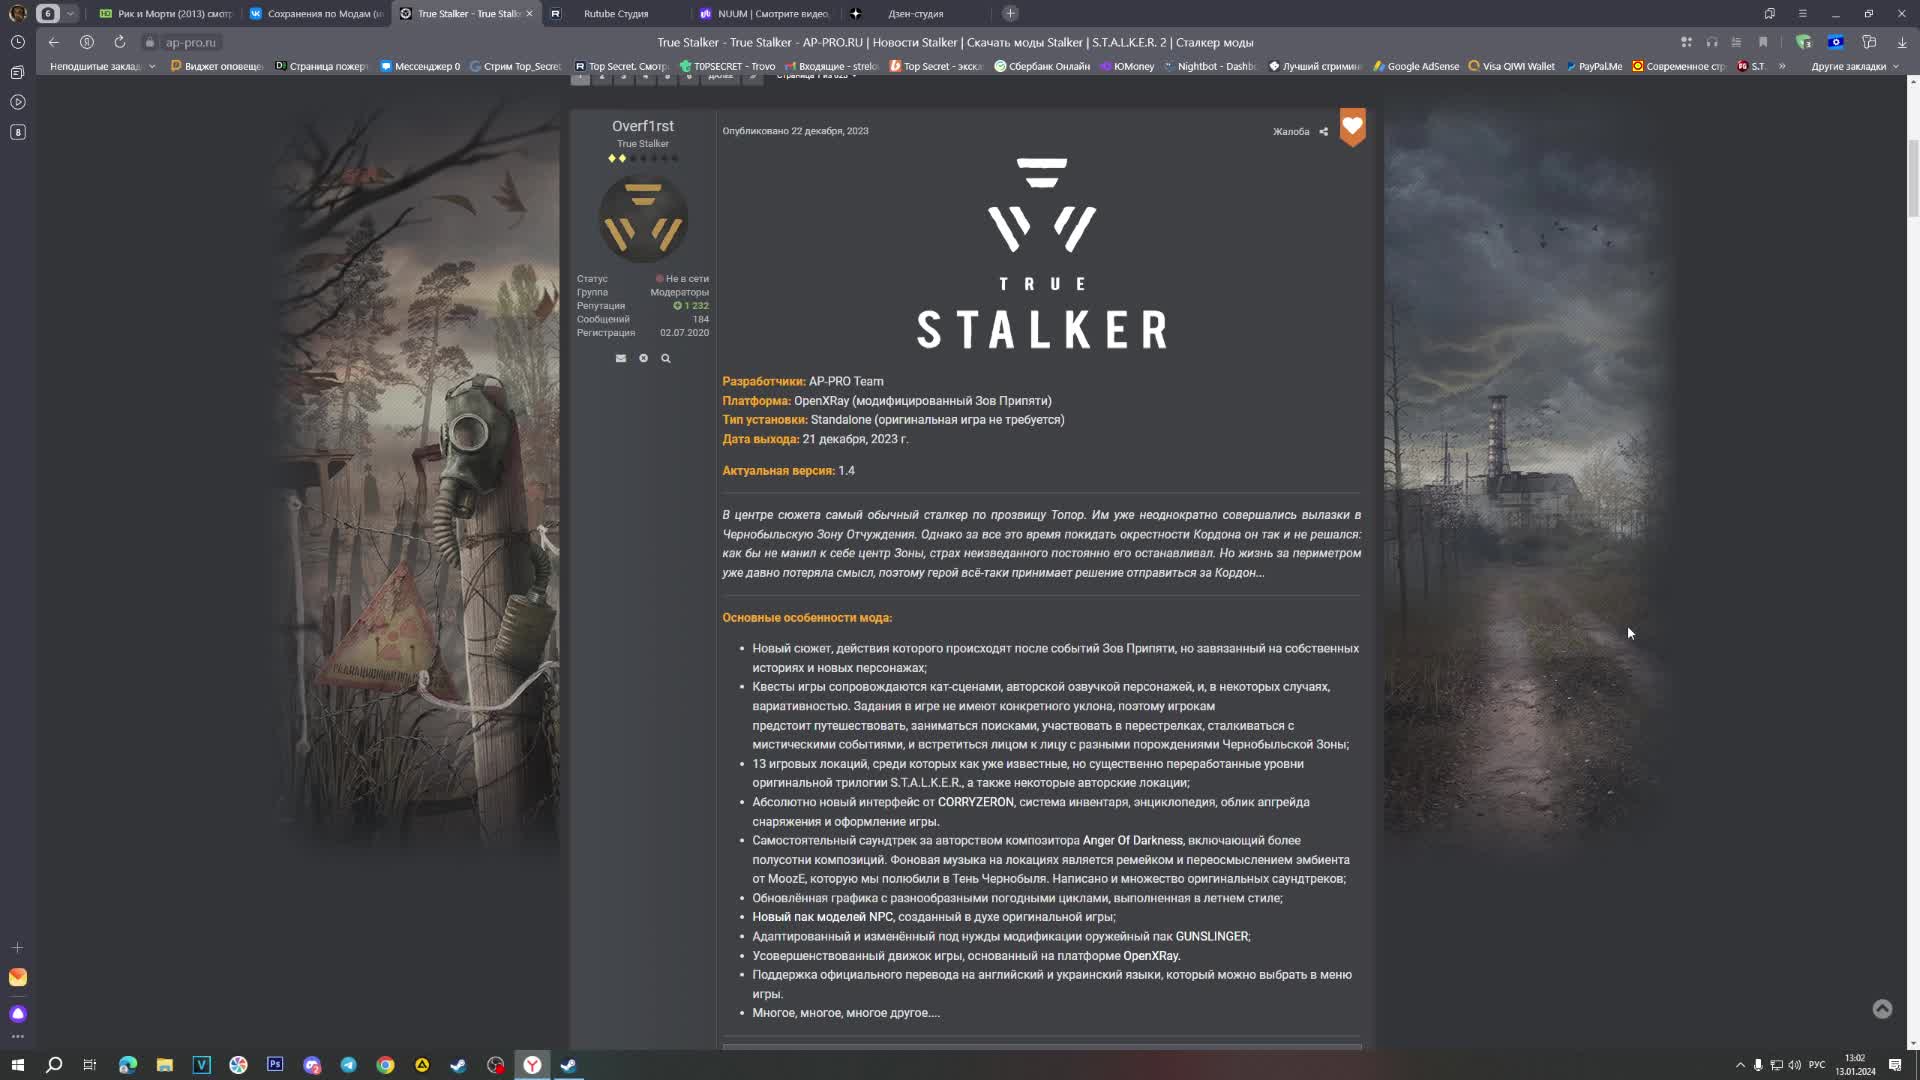This screenshot has width=1920, height=1080.
Task: Switch to the Рик и Морти tab
Action: point(166,13)
